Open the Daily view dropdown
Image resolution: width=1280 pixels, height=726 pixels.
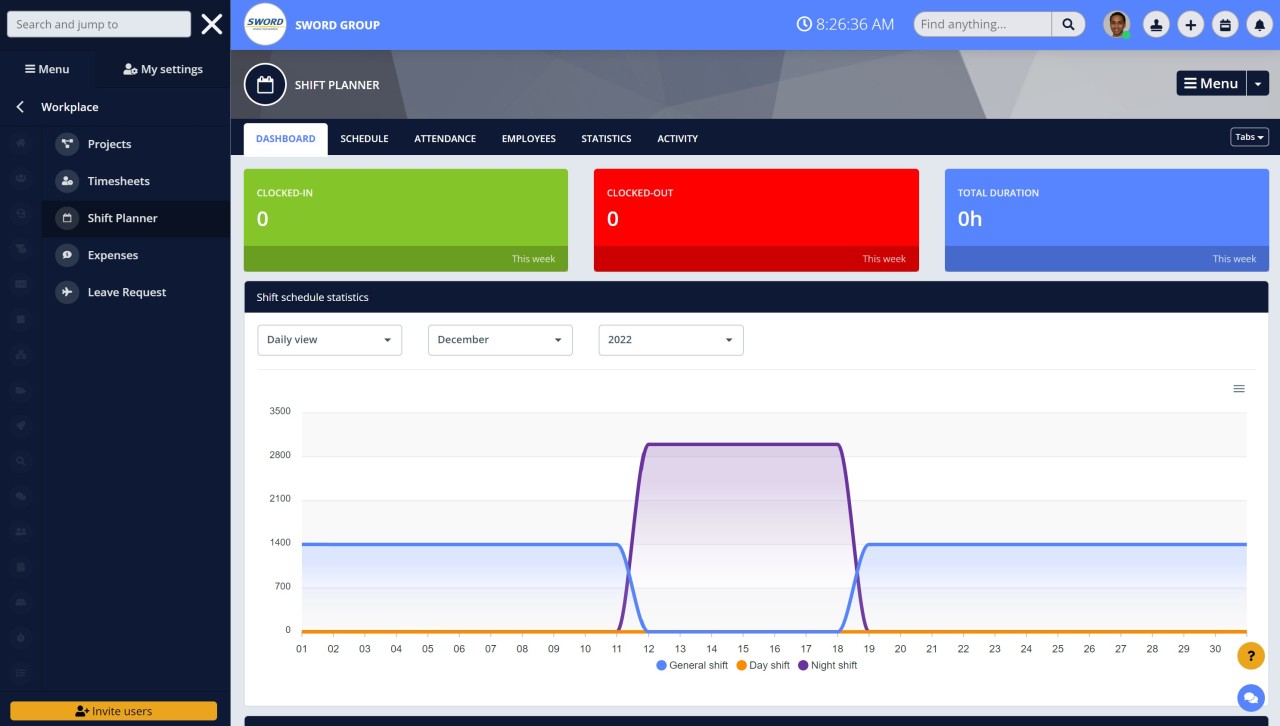[329, 340]
